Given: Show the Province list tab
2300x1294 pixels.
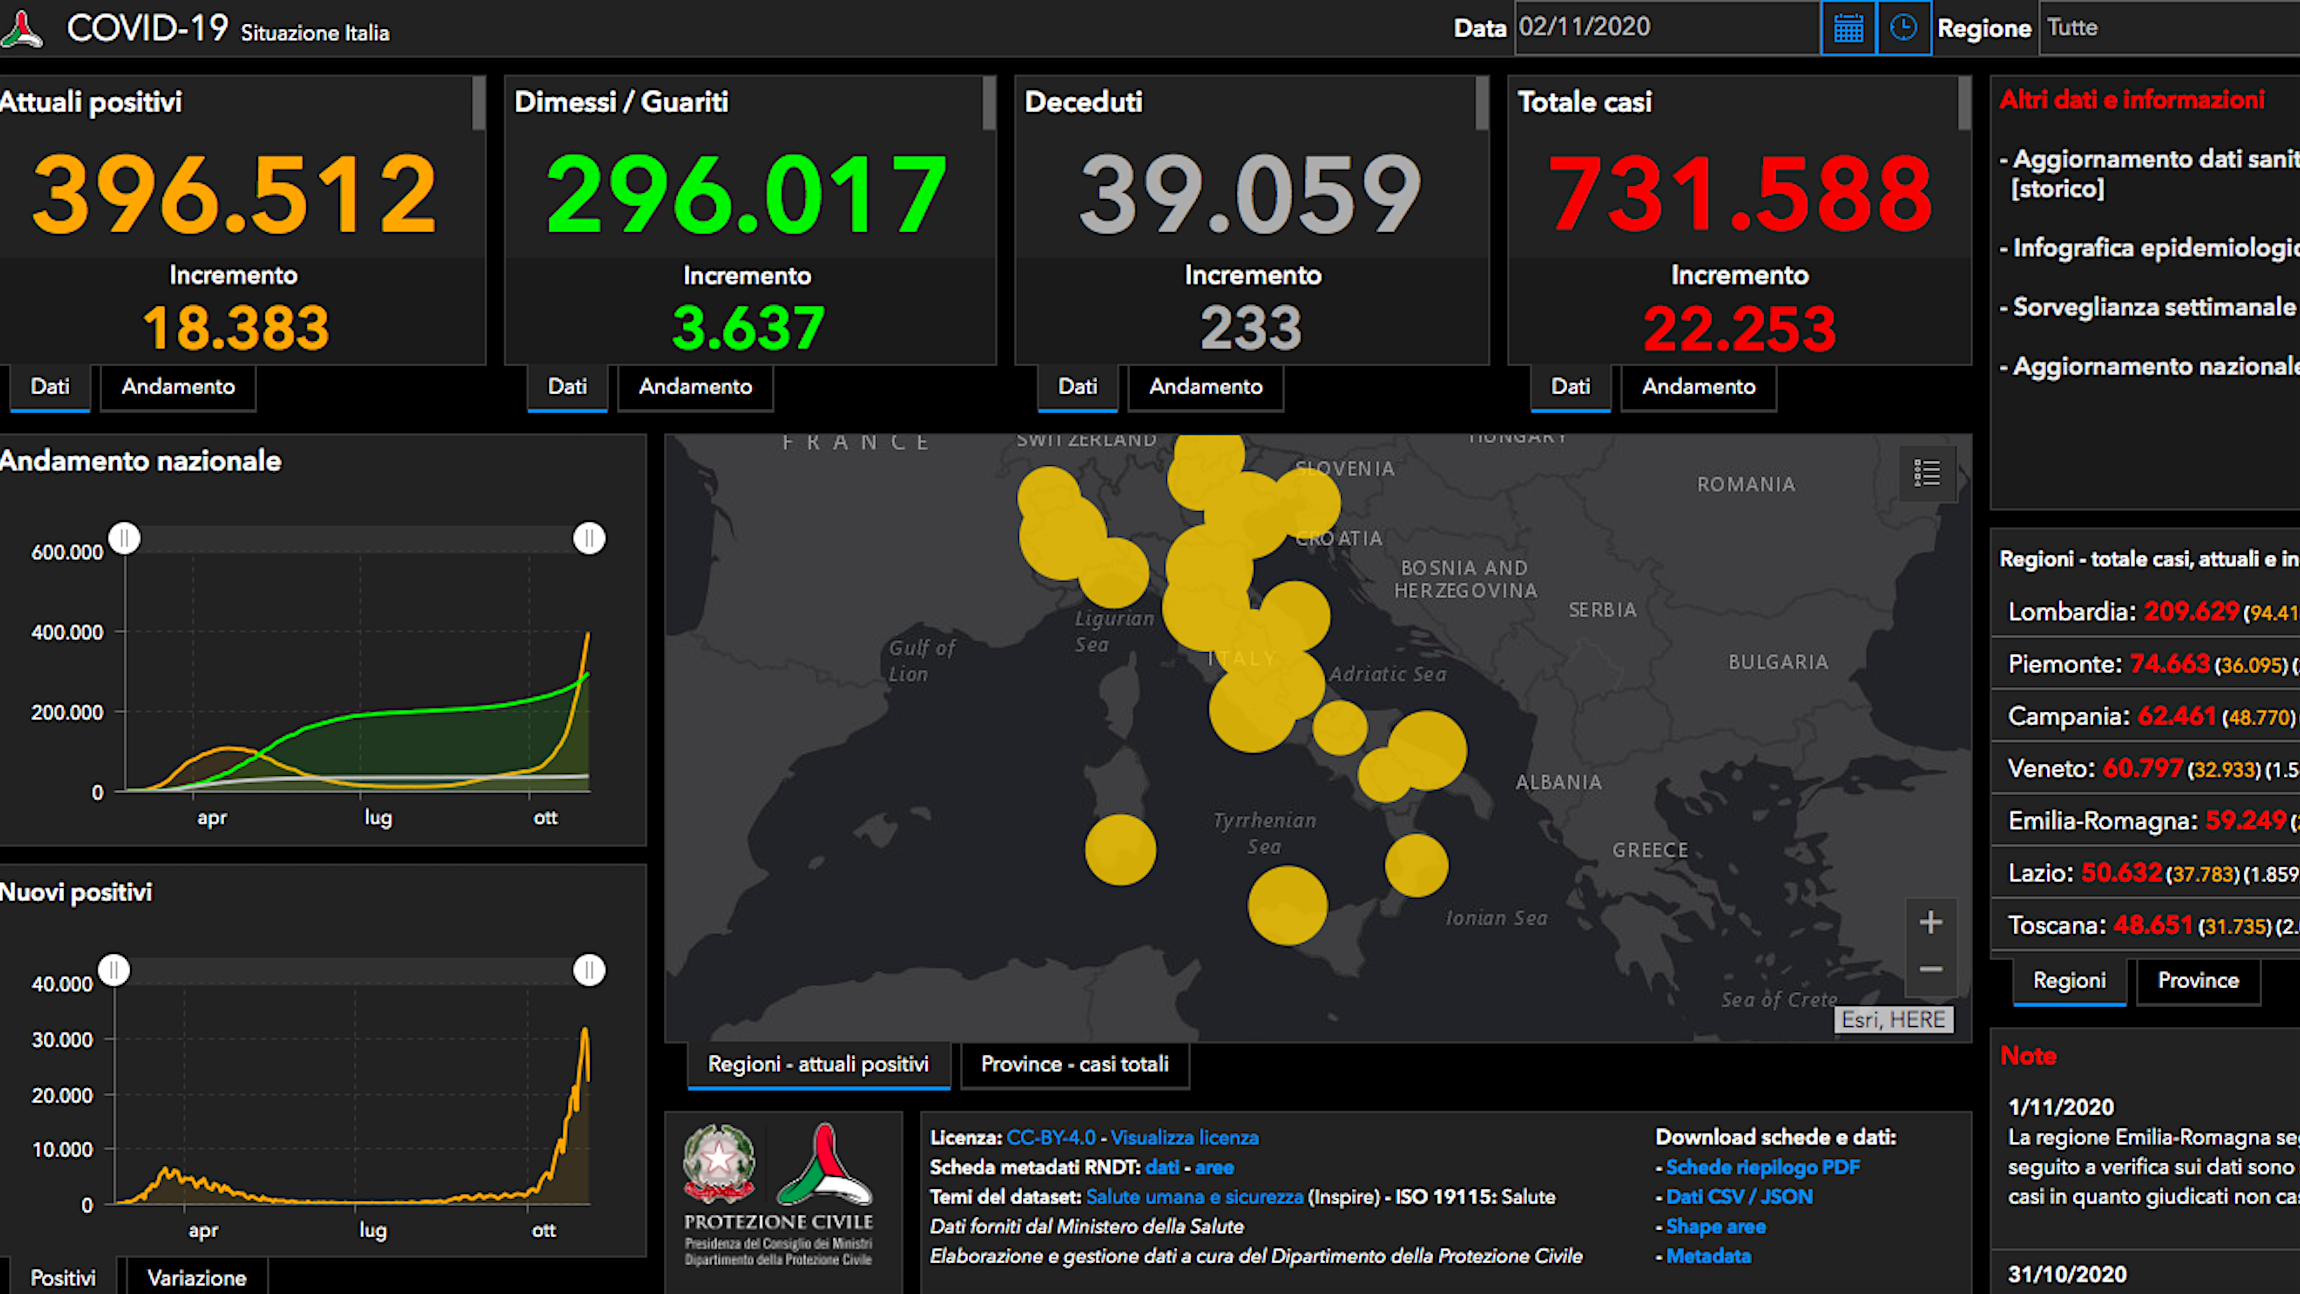Looking at the screenshot, I should coord(2198,981).
